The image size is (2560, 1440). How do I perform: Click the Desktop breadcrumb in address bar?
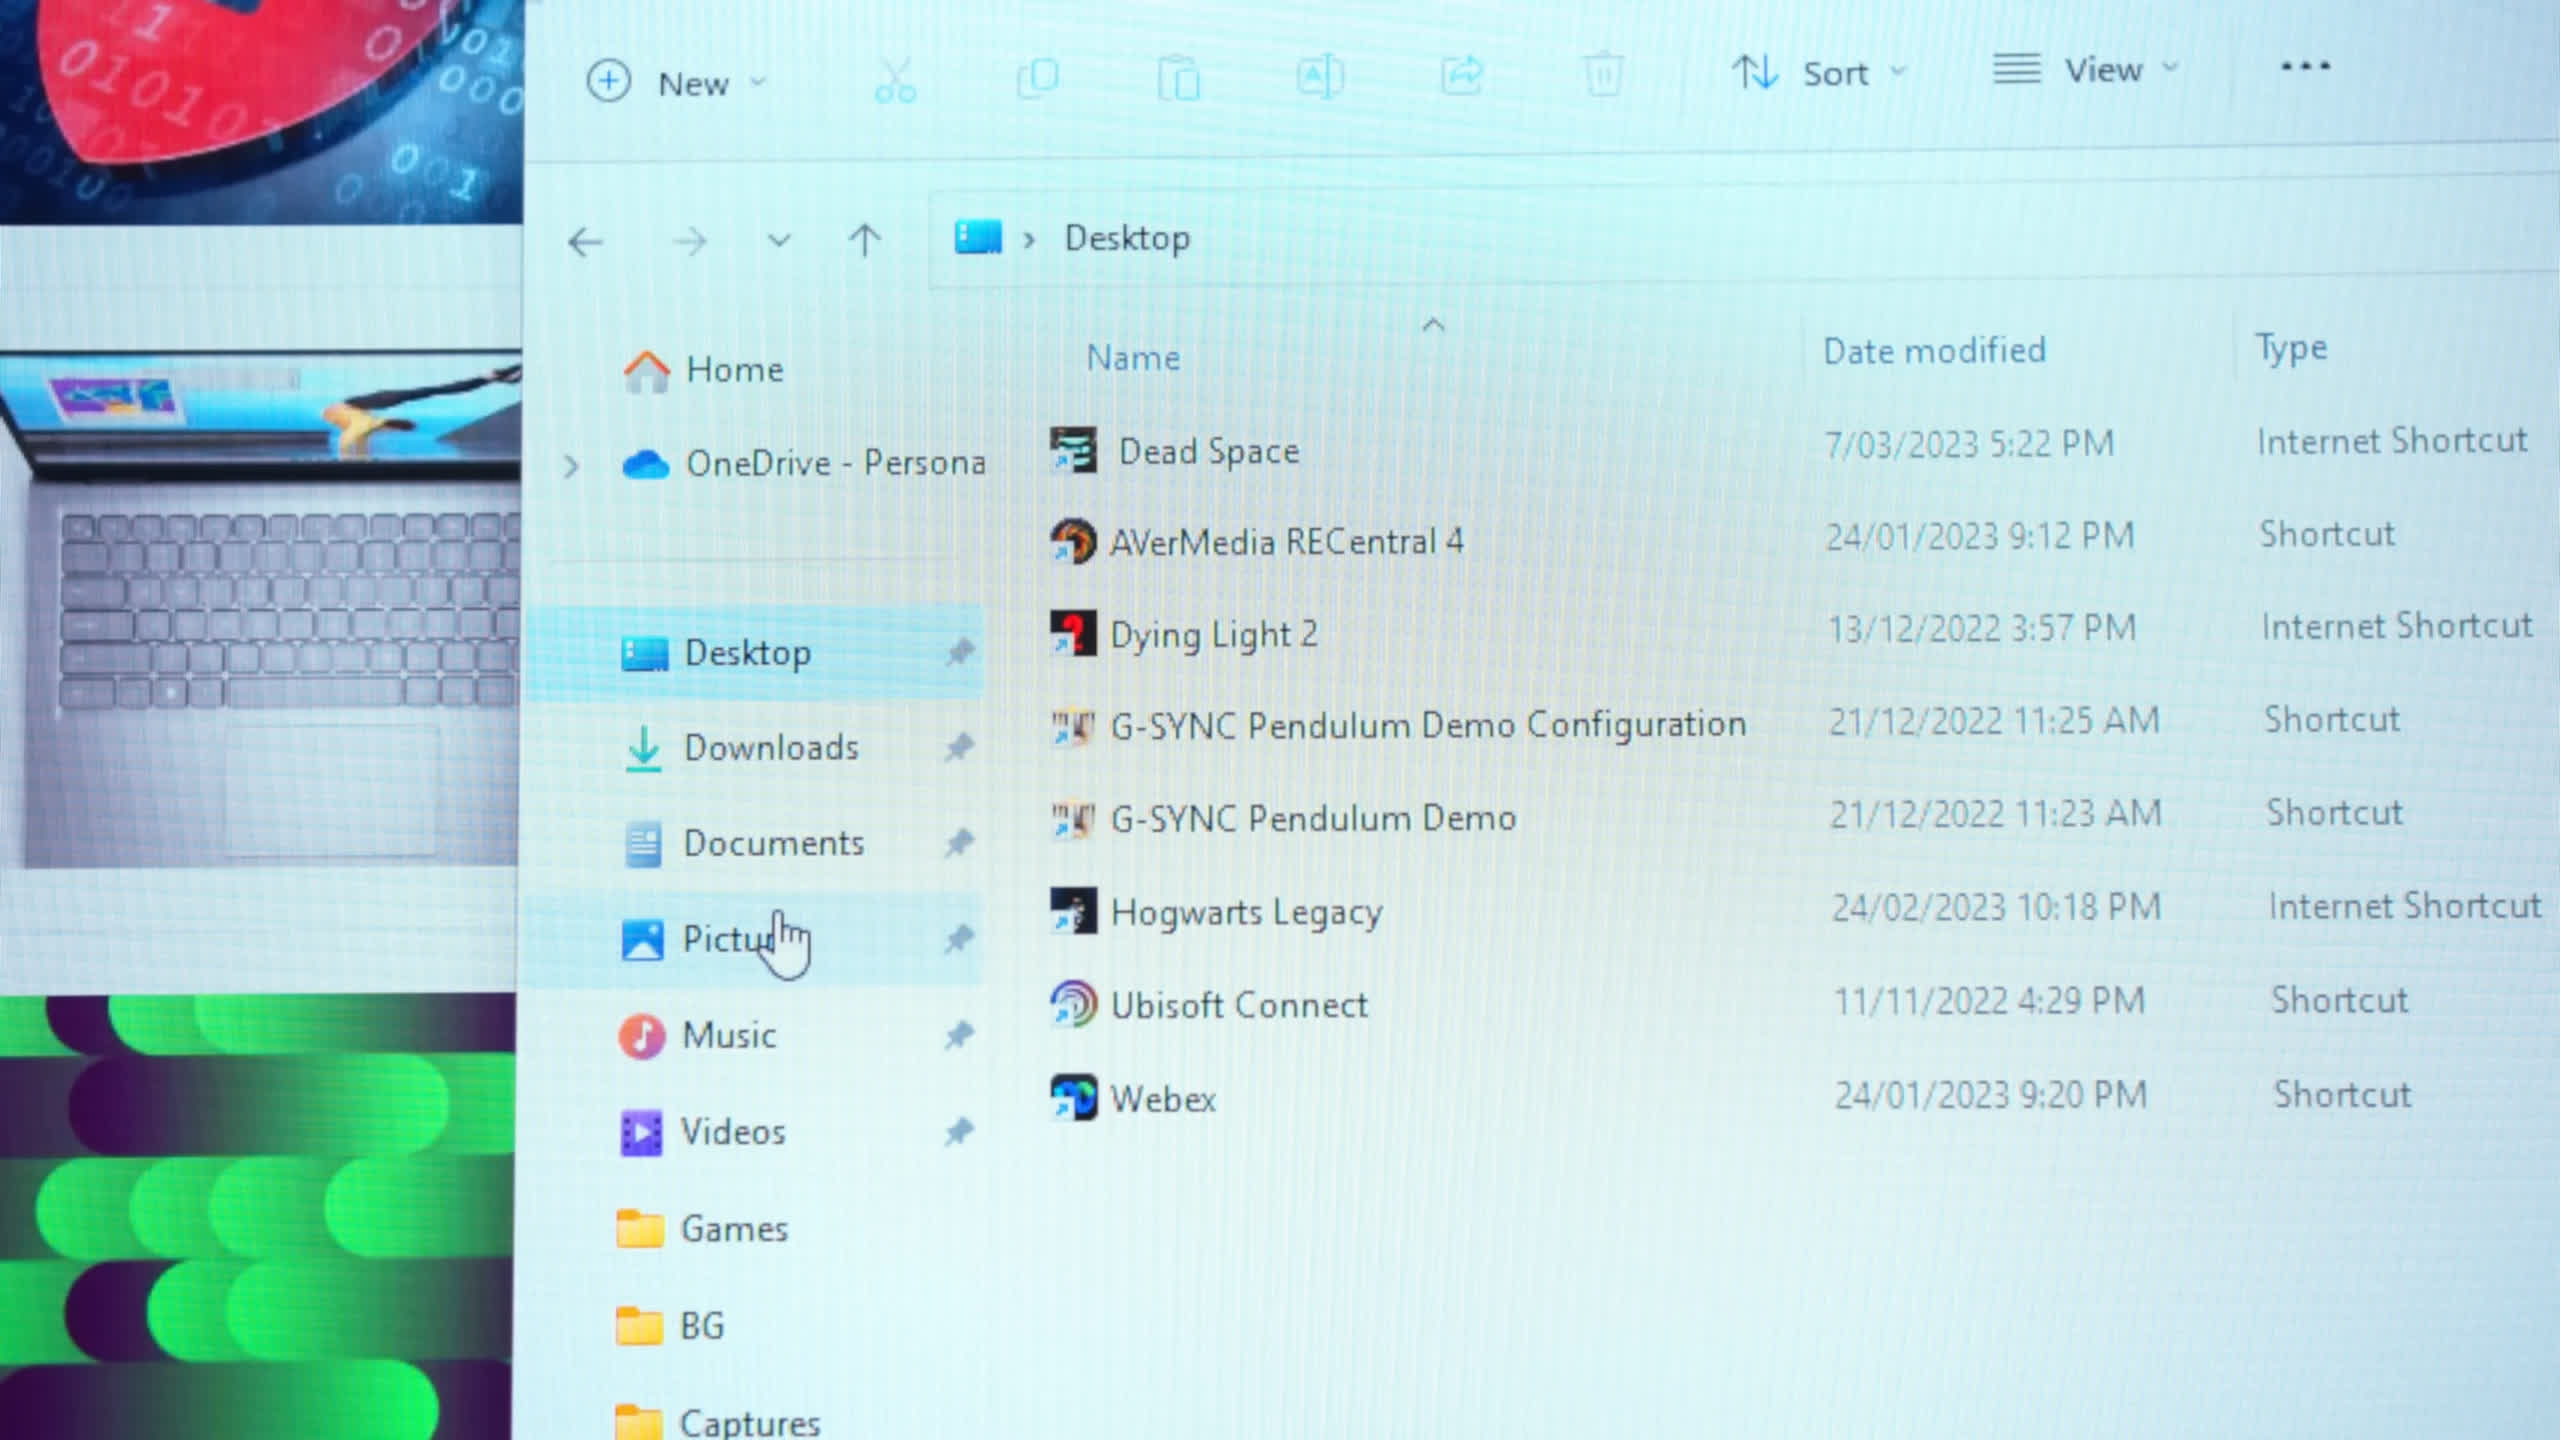(1127, 239)
